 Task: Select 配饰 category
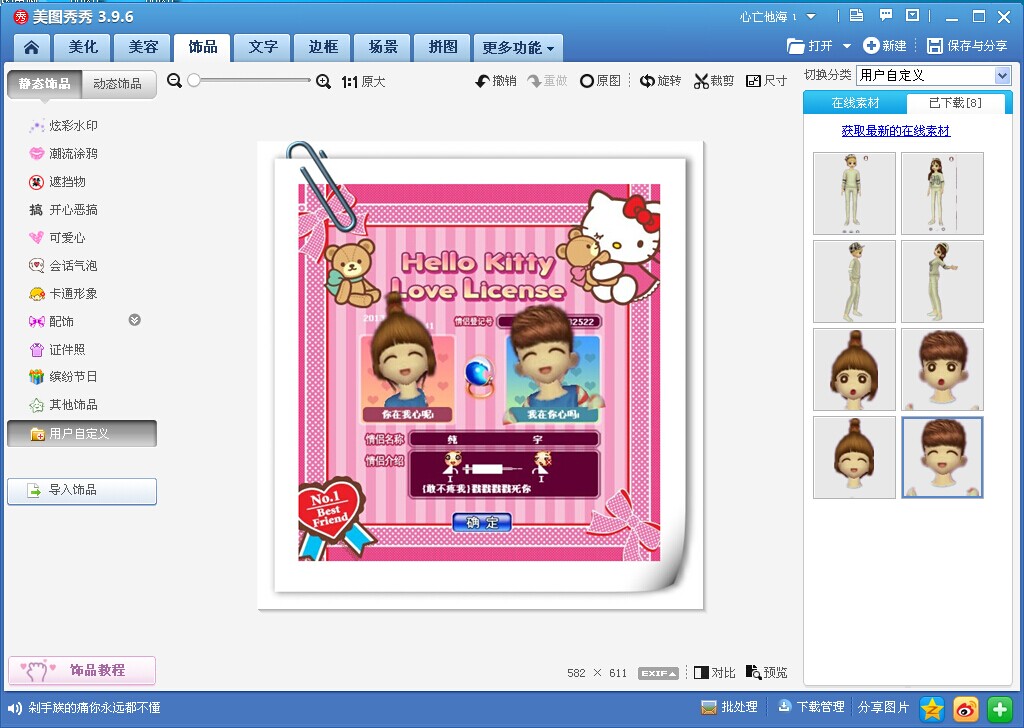coord(52,321)
